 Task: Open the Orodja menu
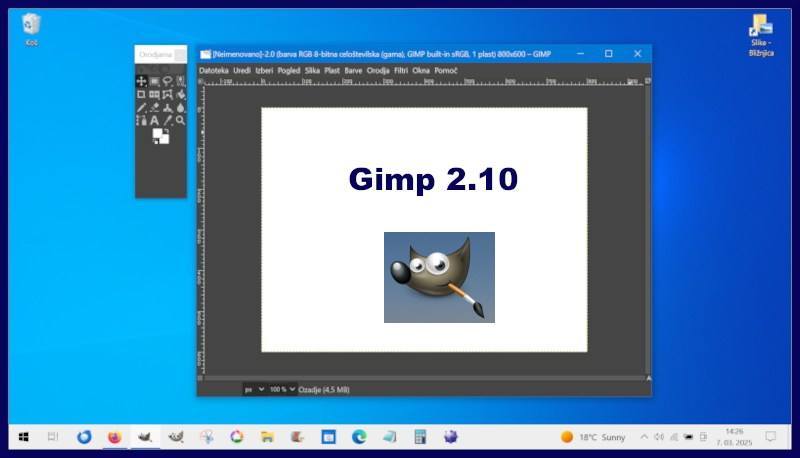(x=378, y=70)
